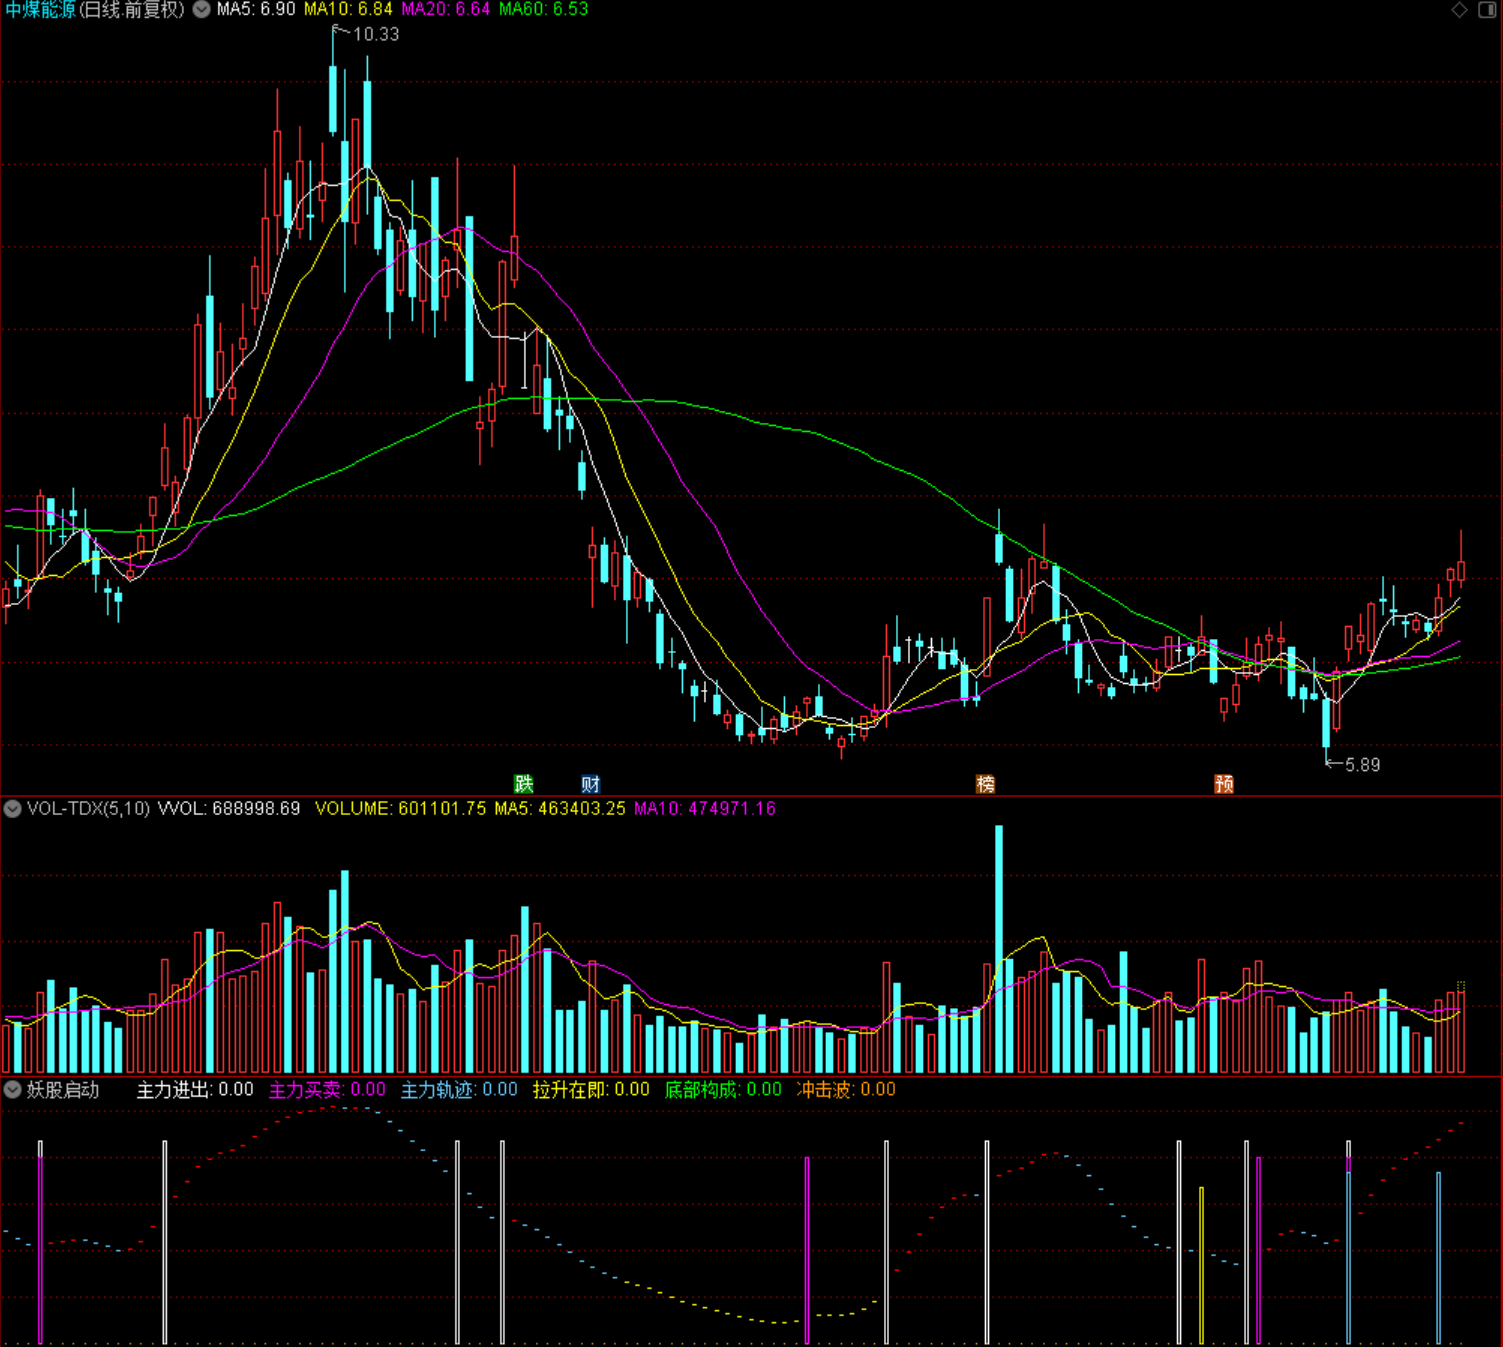Click the diamond icon at top right
Screen dimensions: 1503x1347
(1460, 10)
